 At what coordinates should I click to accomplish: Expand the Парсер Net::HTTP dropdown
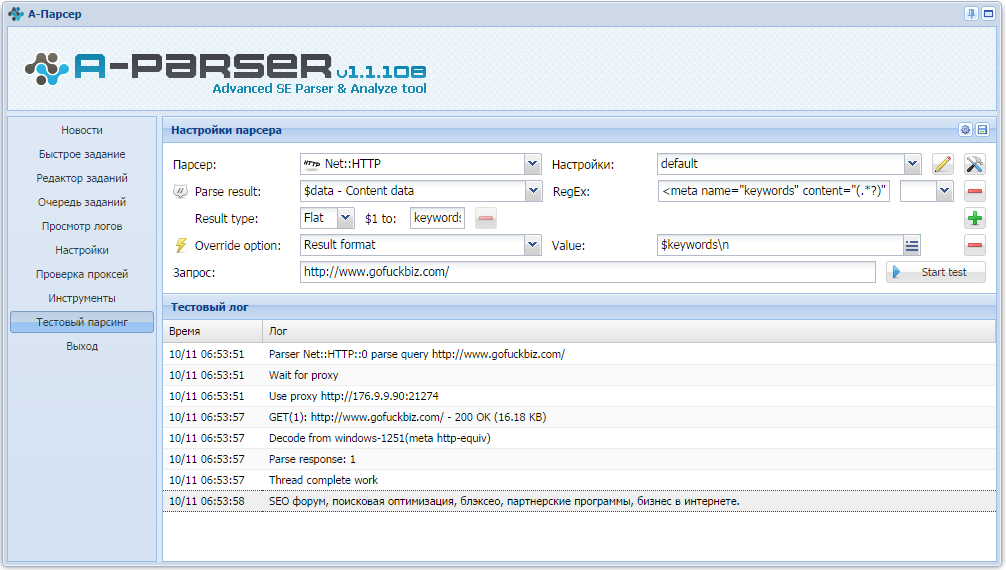pos(533,164)
